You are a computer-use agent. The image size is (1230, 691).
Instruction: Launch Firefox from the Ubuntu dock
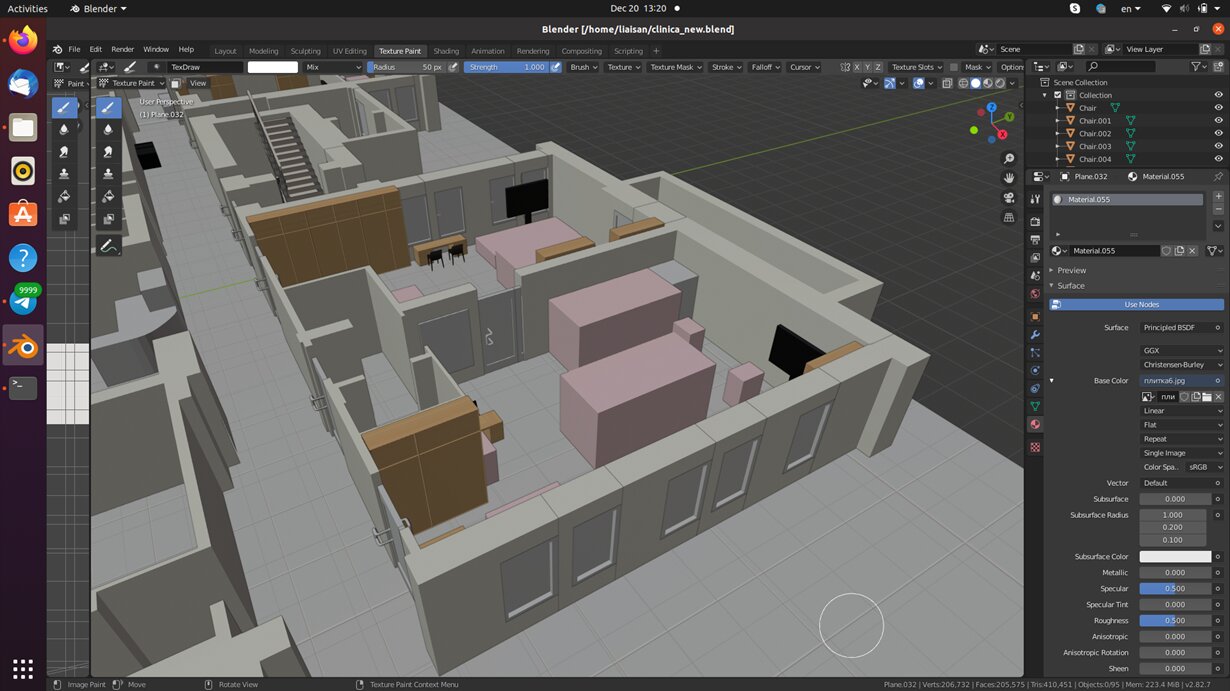point(23,41)
